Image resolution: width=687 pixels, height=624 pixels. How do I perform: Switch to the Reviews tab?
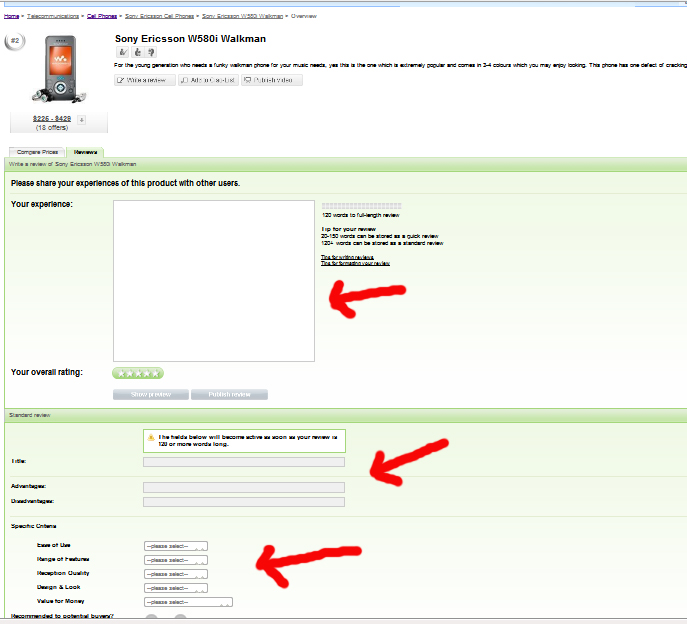[x=85, y=152]
